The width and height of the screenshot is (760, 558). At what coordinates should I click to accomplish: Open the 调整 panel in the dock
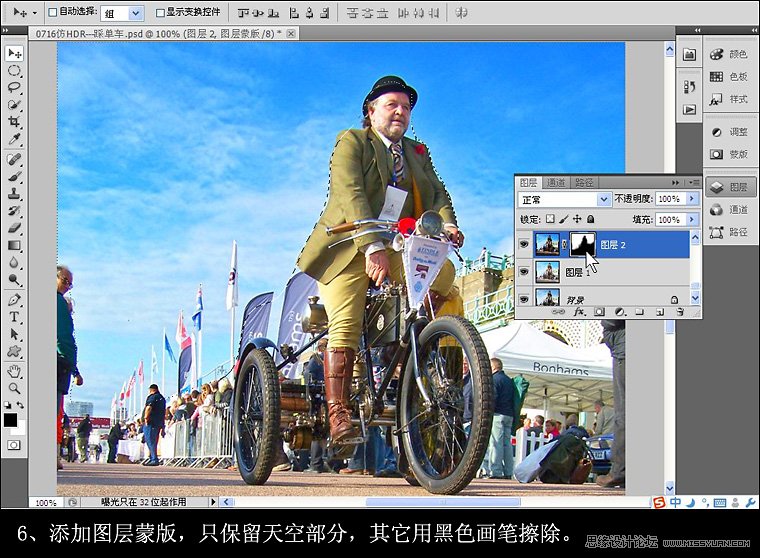[x=729, y=132]
